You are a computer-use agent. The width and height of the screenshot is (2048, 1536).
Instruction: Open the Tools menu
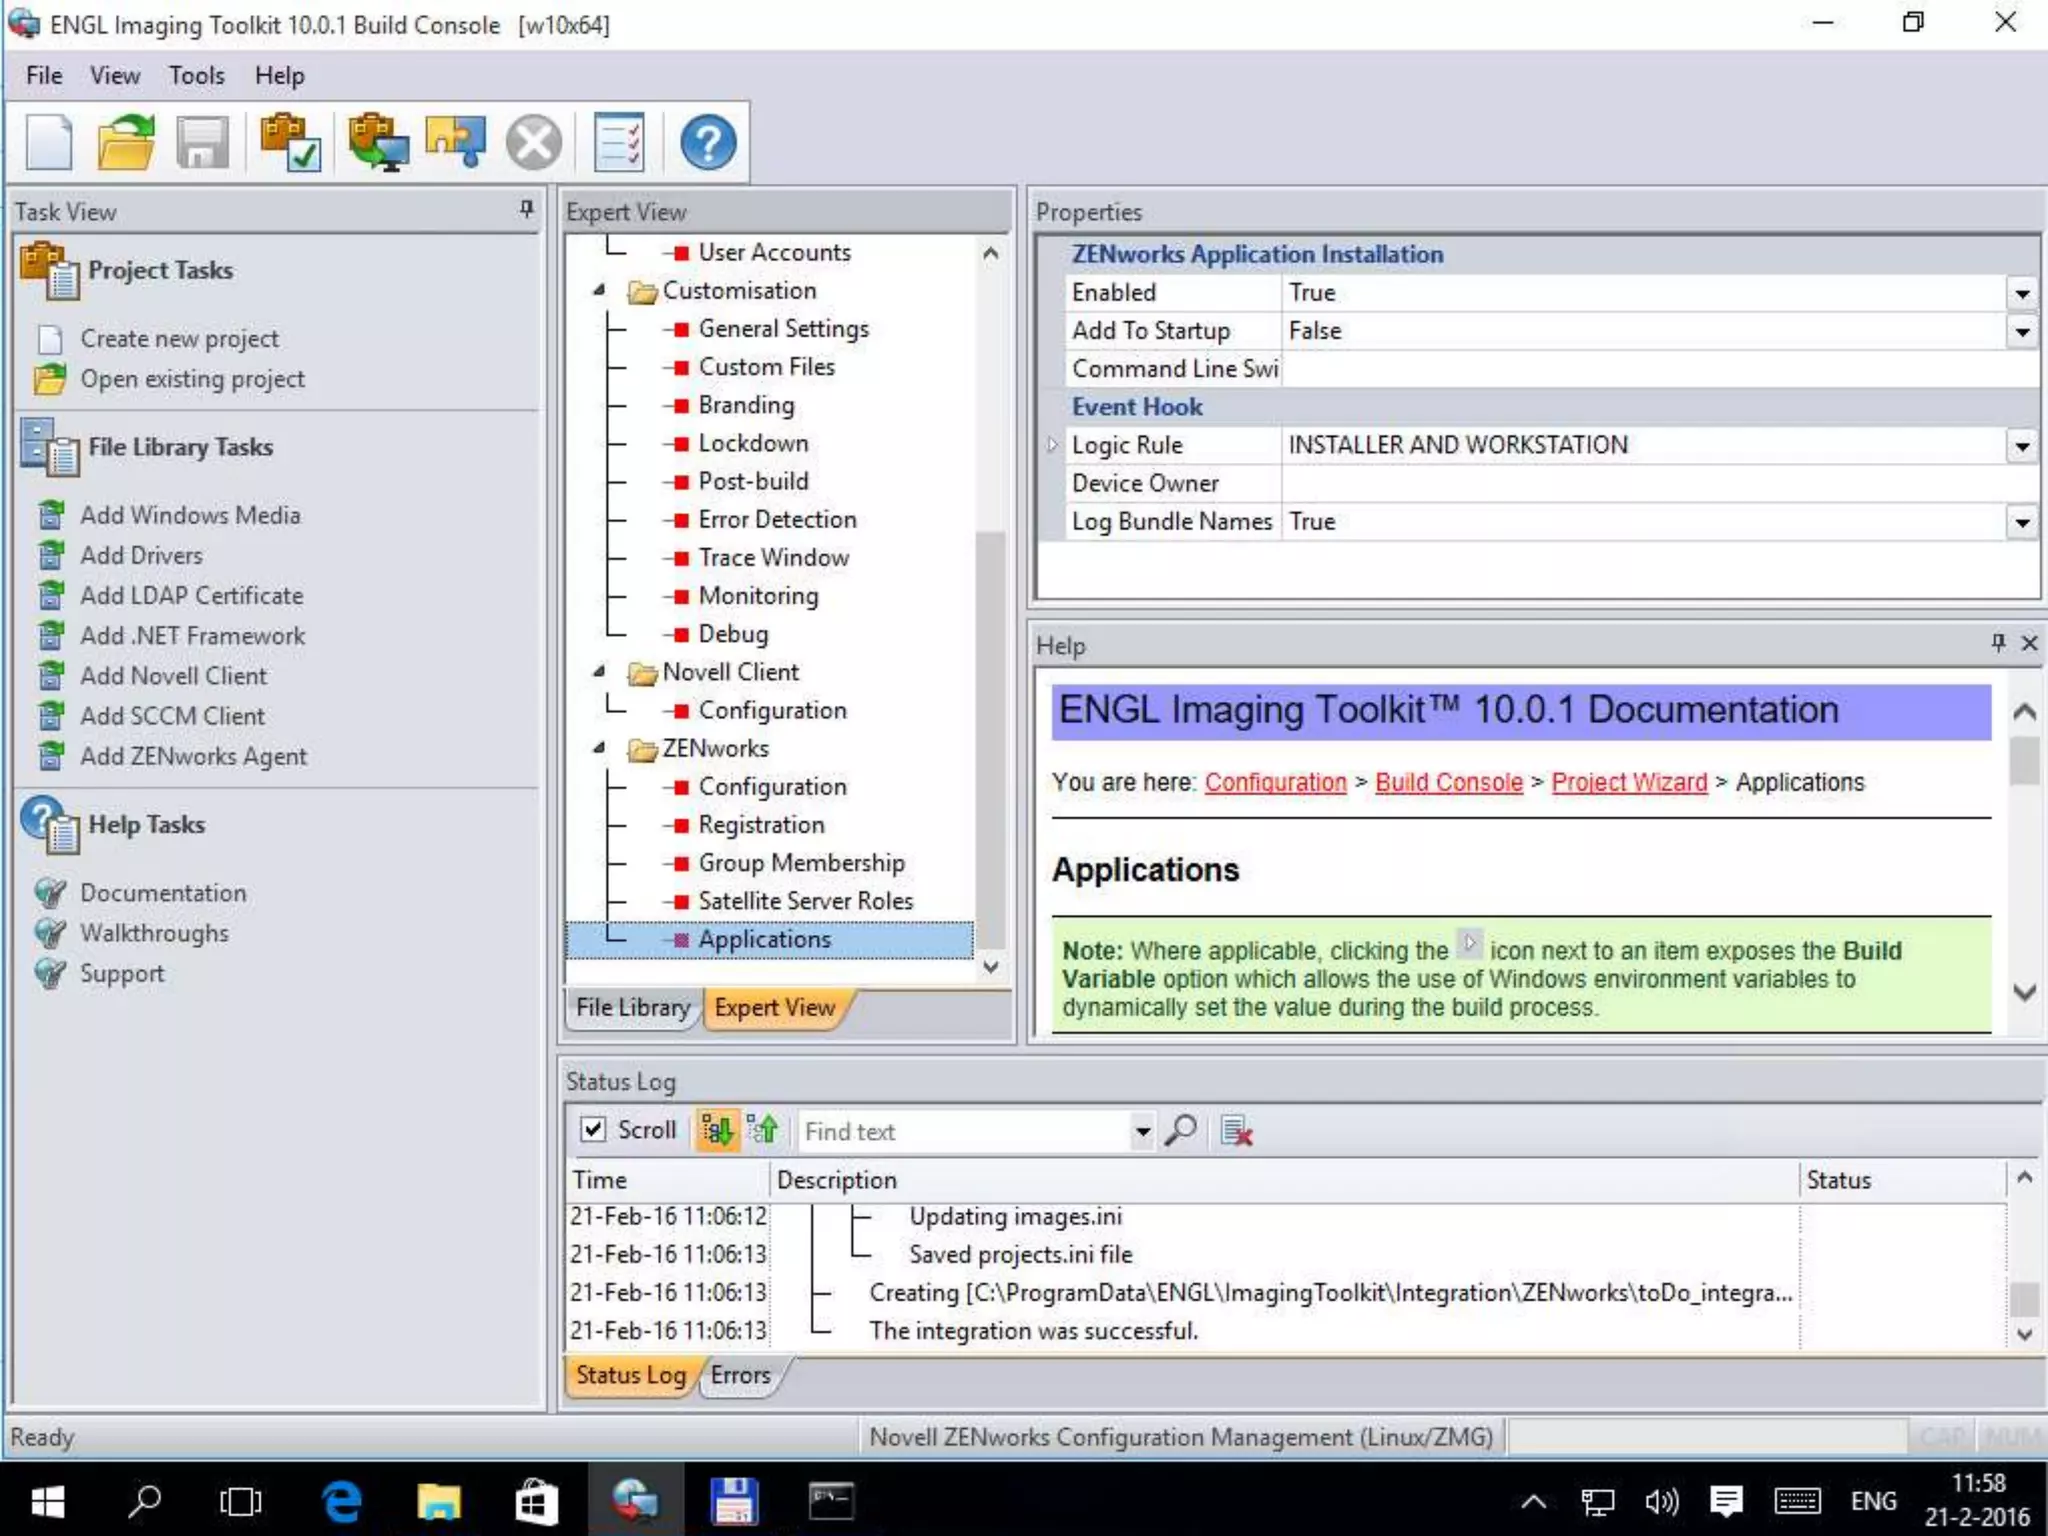tap(196, 76)
